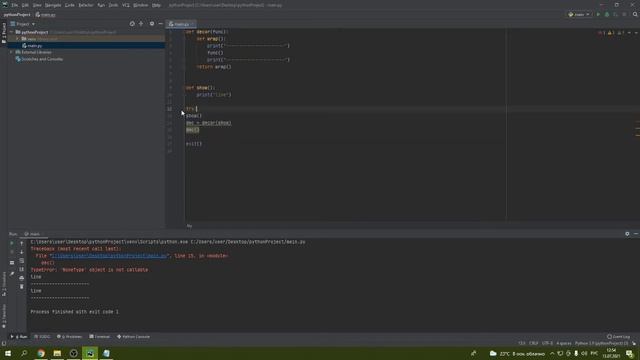Screen dimensions: 640x360
Task: Open Search Everywhere magnifier icon
Action: click(635, 15)
